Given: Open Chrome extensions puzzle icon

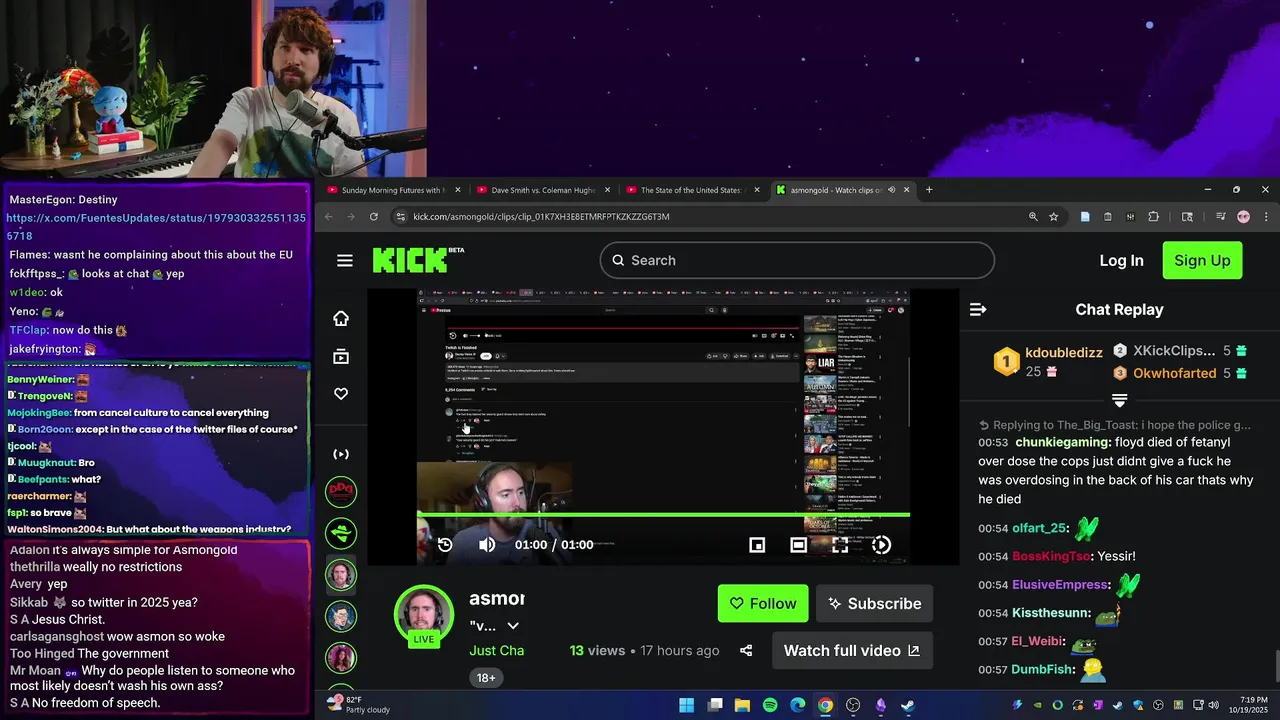Looking at the screenshot, I should 1153,216.
